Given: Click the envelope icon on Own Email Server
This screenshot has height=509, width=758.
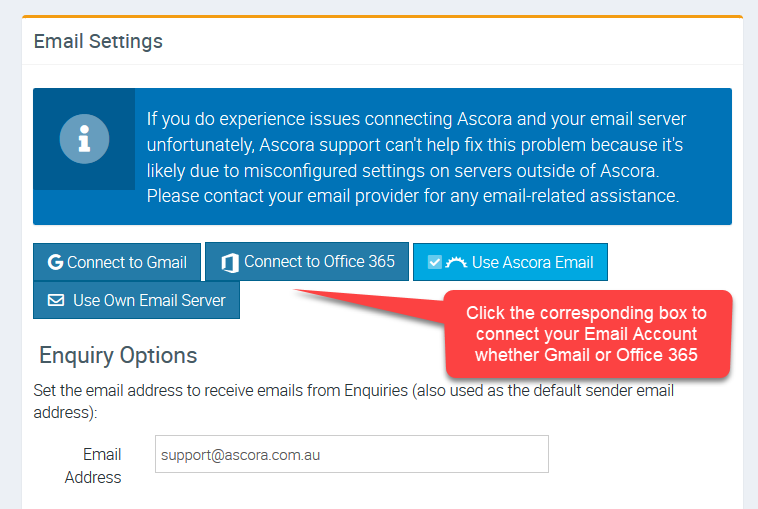Looking at the screenshot, I should [56, 300].
